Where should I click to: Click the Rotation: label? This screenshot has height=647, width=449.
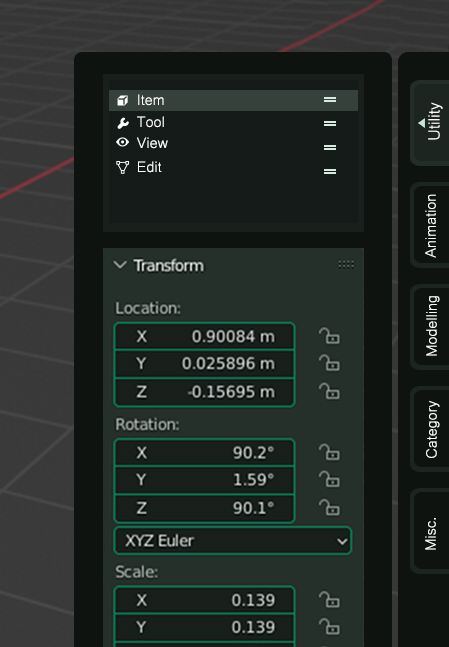point(147,424)
